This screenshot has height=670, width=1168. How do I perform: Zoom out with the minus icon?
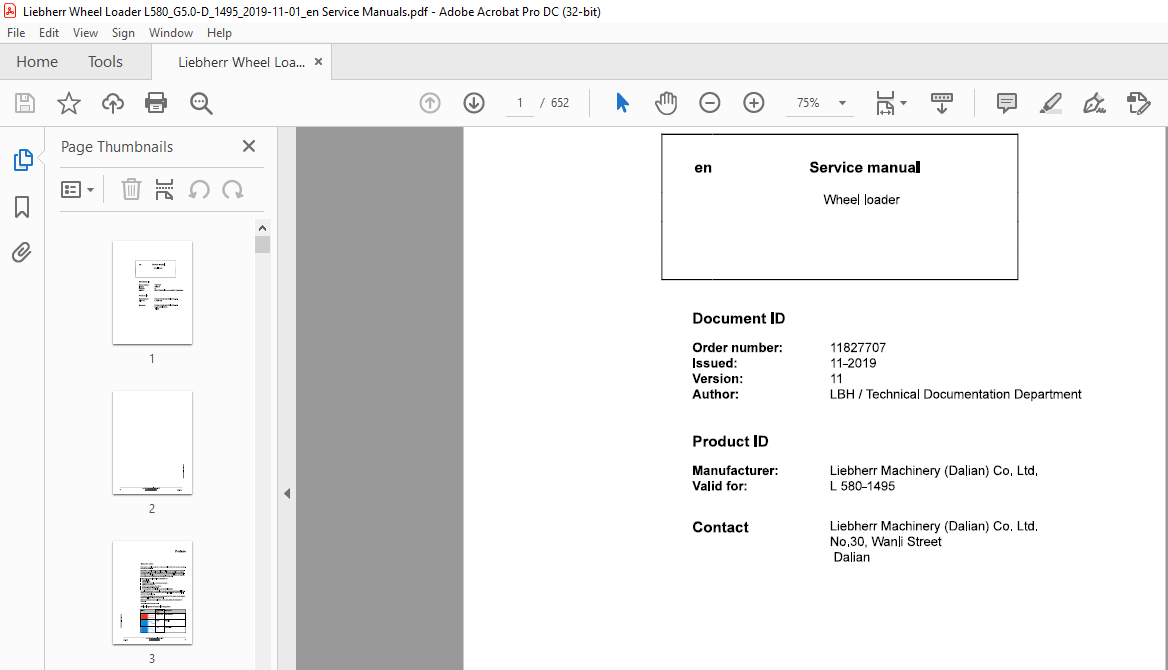[710, 103]
